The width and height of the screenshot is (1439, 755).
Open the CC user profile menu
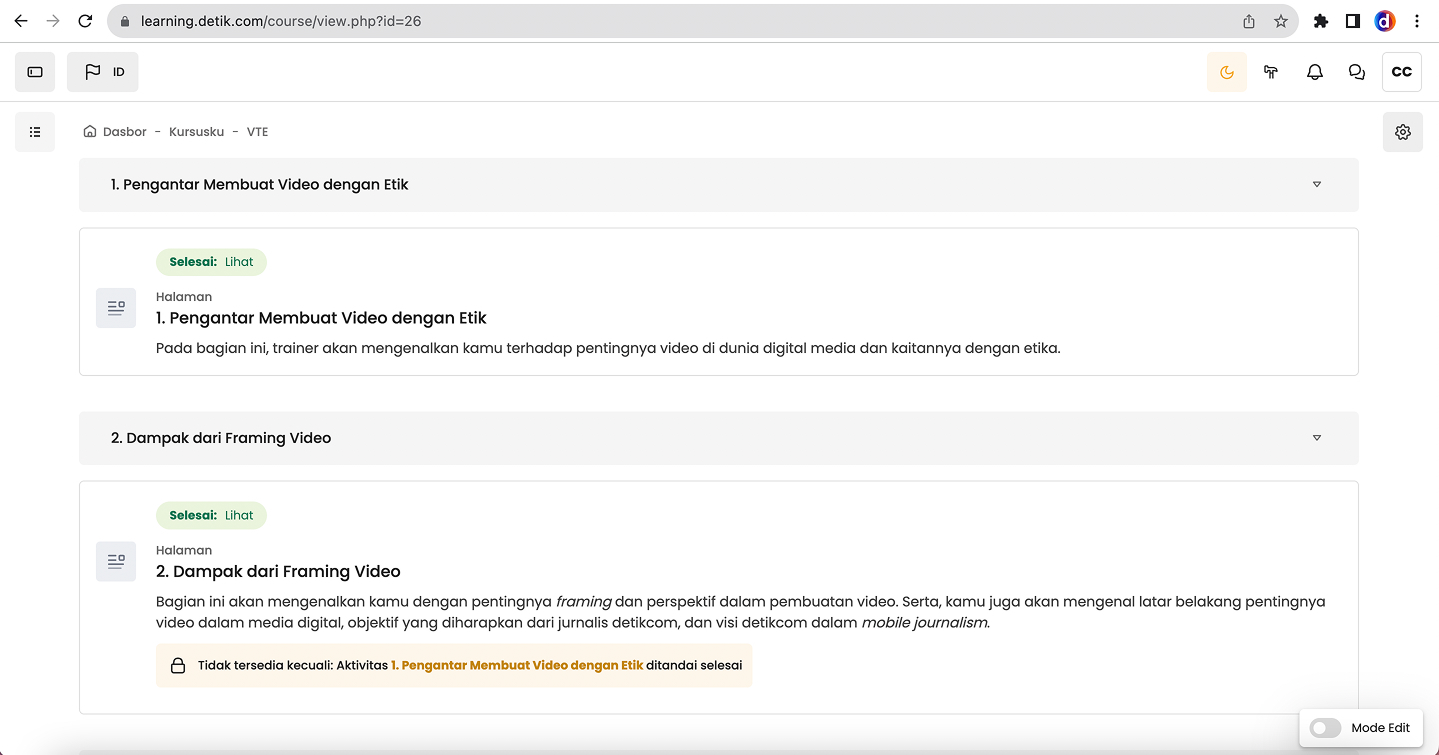1401,72
